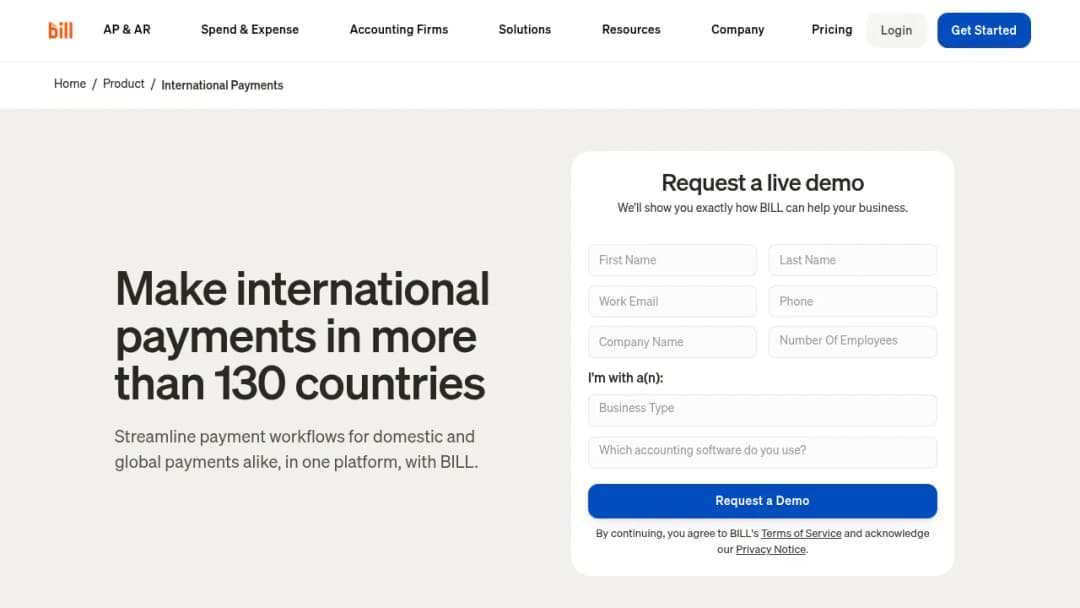Open the Resources menu
Image resolution: width=1080 pixels, height=608 pixels.
631,30
